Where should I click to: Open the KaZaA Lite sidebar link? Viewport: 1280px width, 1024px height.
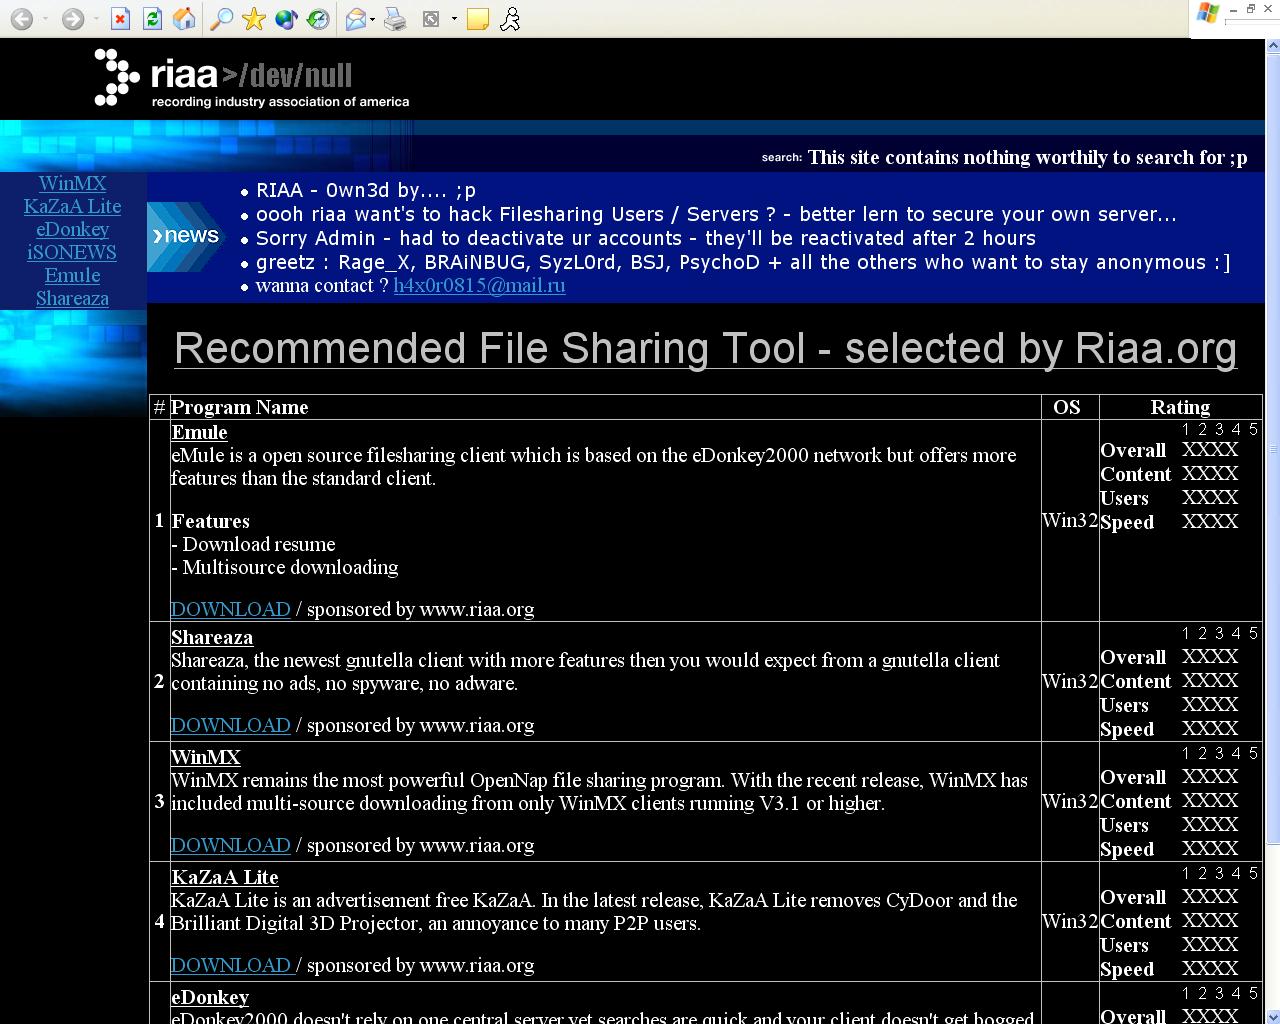72,206
